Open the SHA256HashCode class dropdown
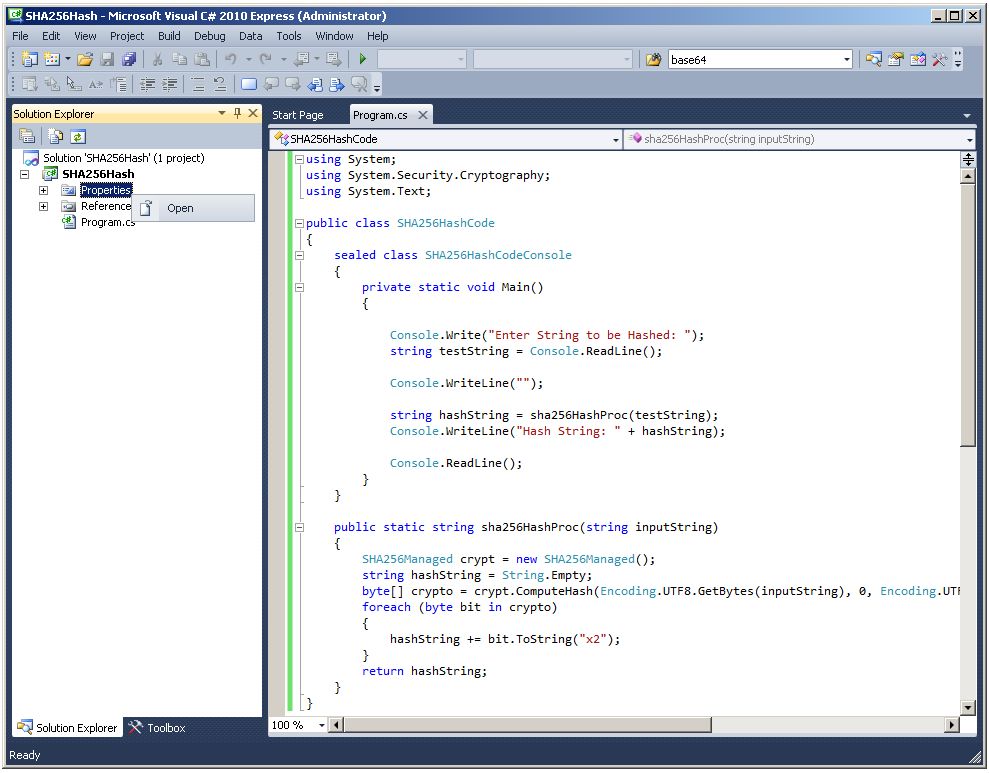 [615, 140]
